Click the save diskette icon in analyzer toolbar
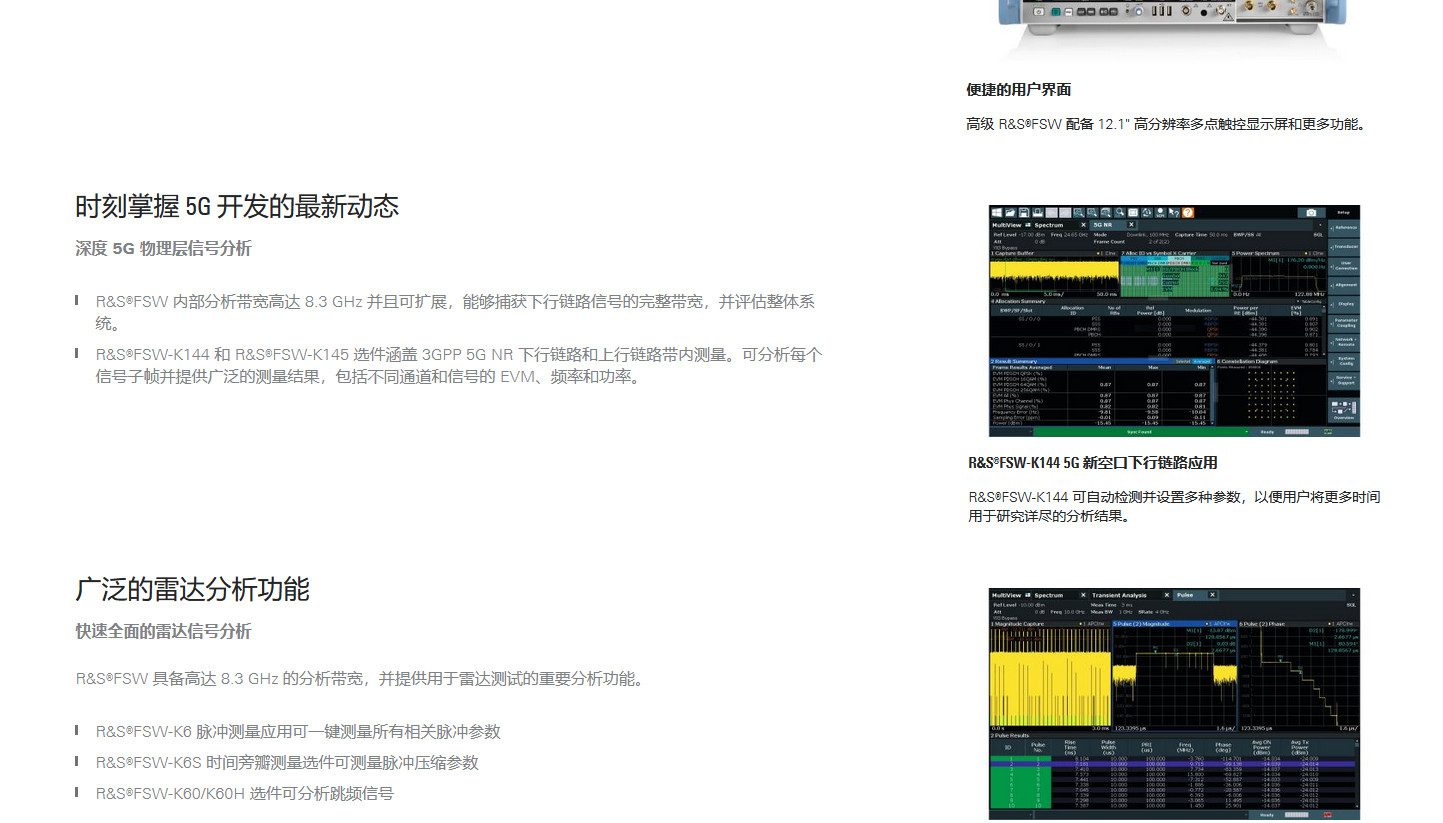 coord(1025,213)
